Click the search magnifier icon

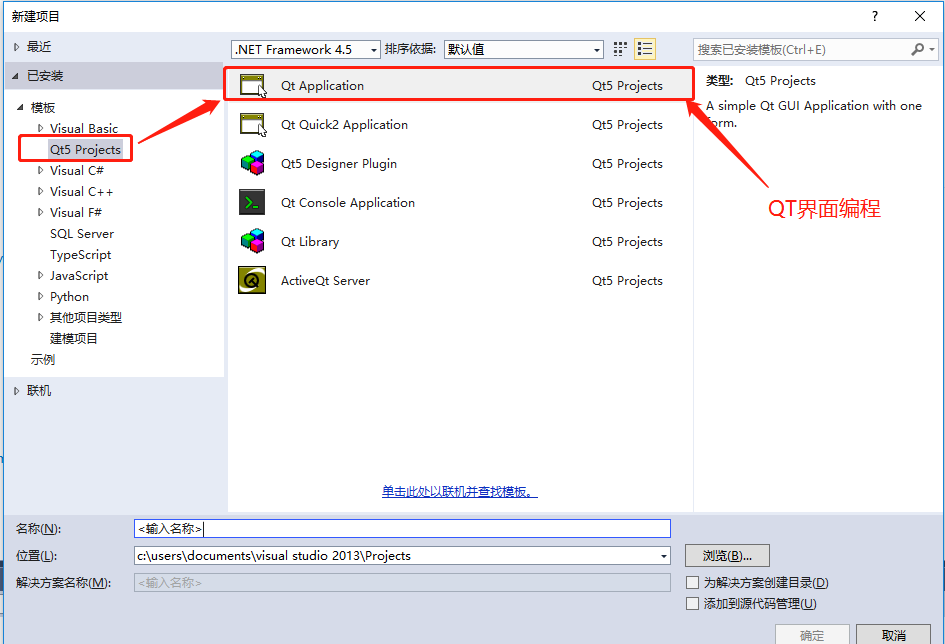click(917, 49)
